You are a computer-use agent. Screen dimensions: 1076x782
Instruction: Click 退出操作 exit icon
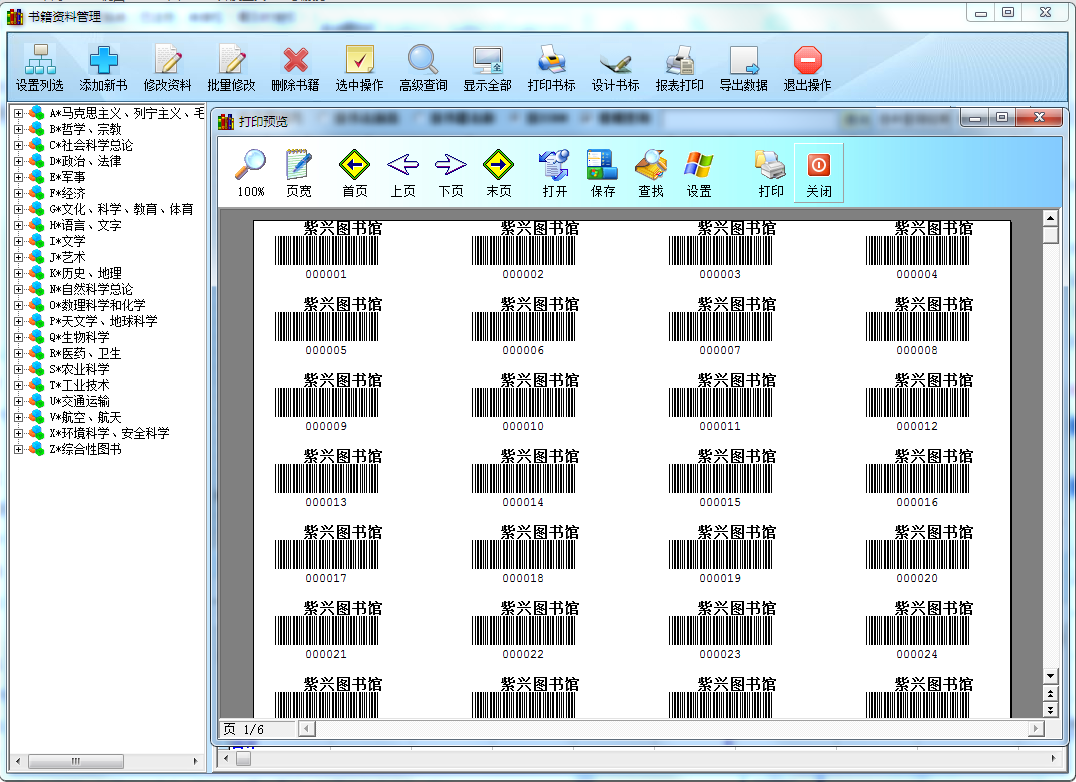pyautogui.click(x=808, y=68)
